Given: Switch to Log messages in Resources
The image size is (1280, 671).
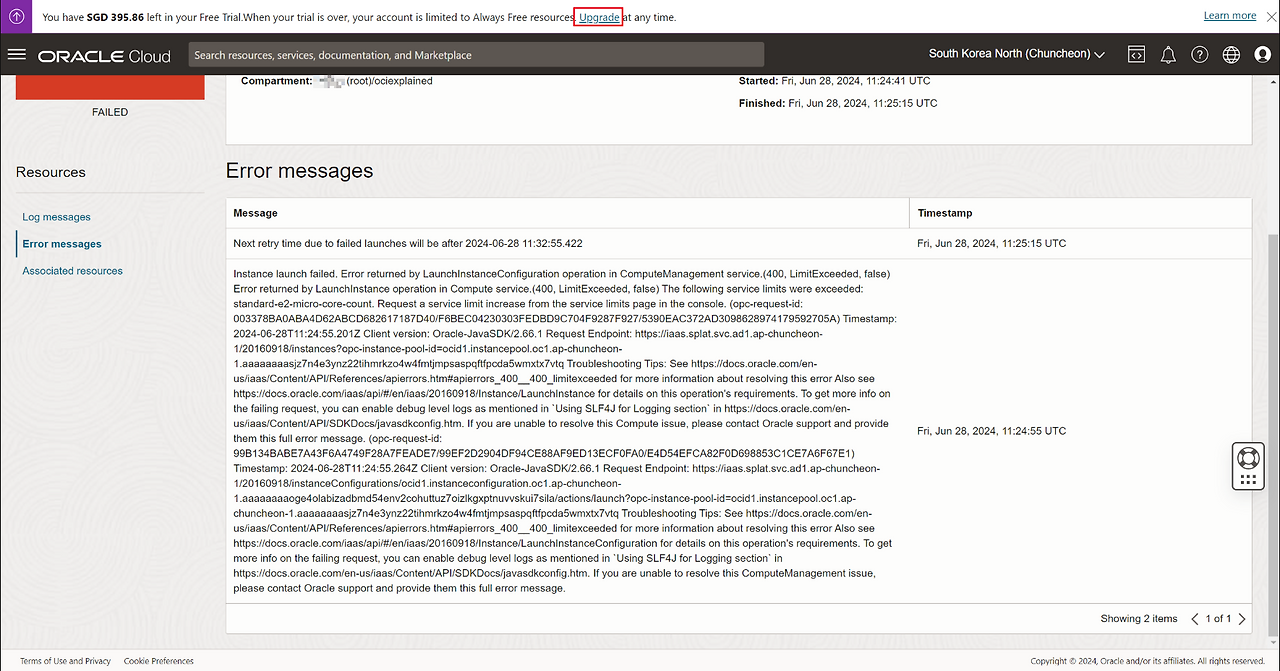Looking at the screenshot, I should click(x=56, y=217).
